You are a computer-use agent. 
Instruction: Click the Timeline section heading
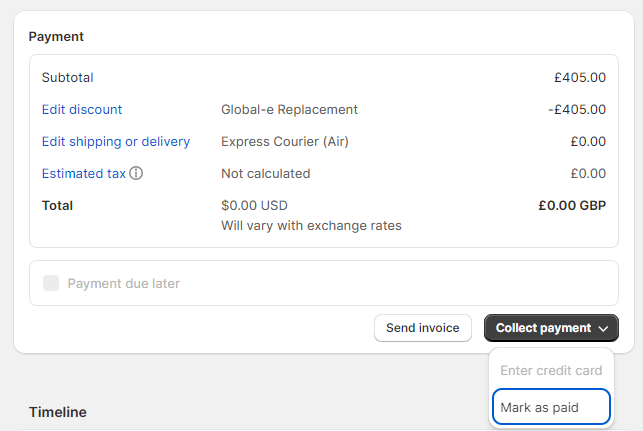[x=58, y=412]
